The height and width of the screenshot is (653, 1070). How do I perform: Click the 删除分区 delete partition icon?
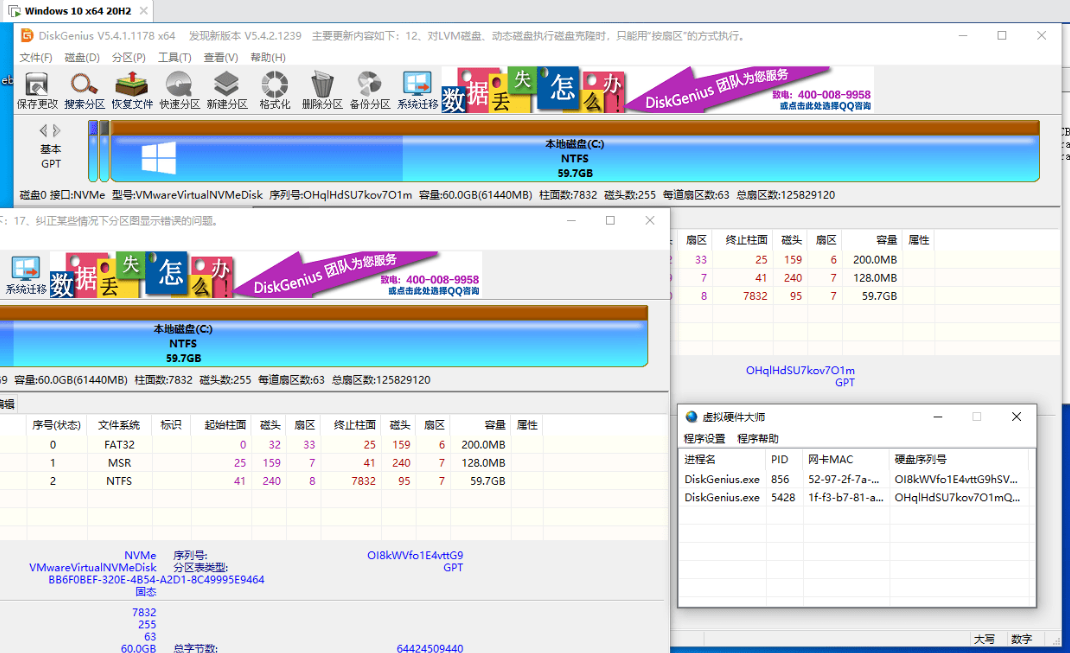(322, 90)
